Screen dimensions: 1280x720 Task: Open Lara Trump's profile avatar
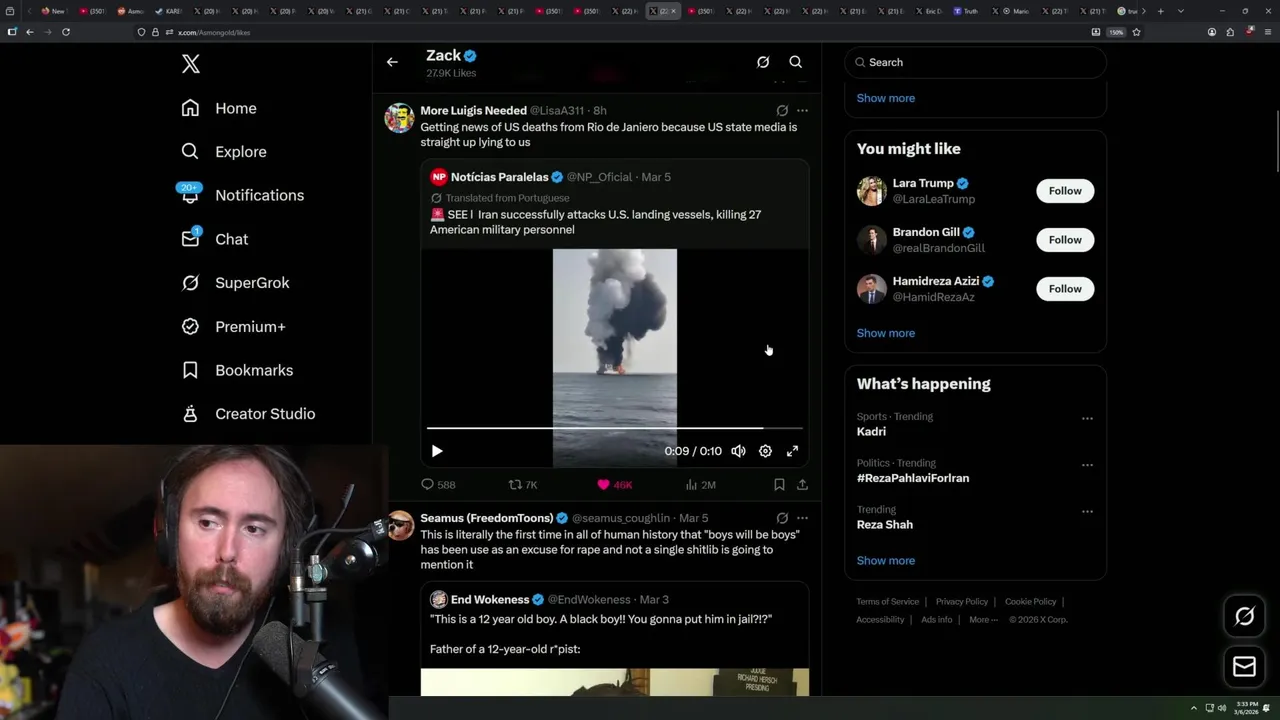click(872, 191)
